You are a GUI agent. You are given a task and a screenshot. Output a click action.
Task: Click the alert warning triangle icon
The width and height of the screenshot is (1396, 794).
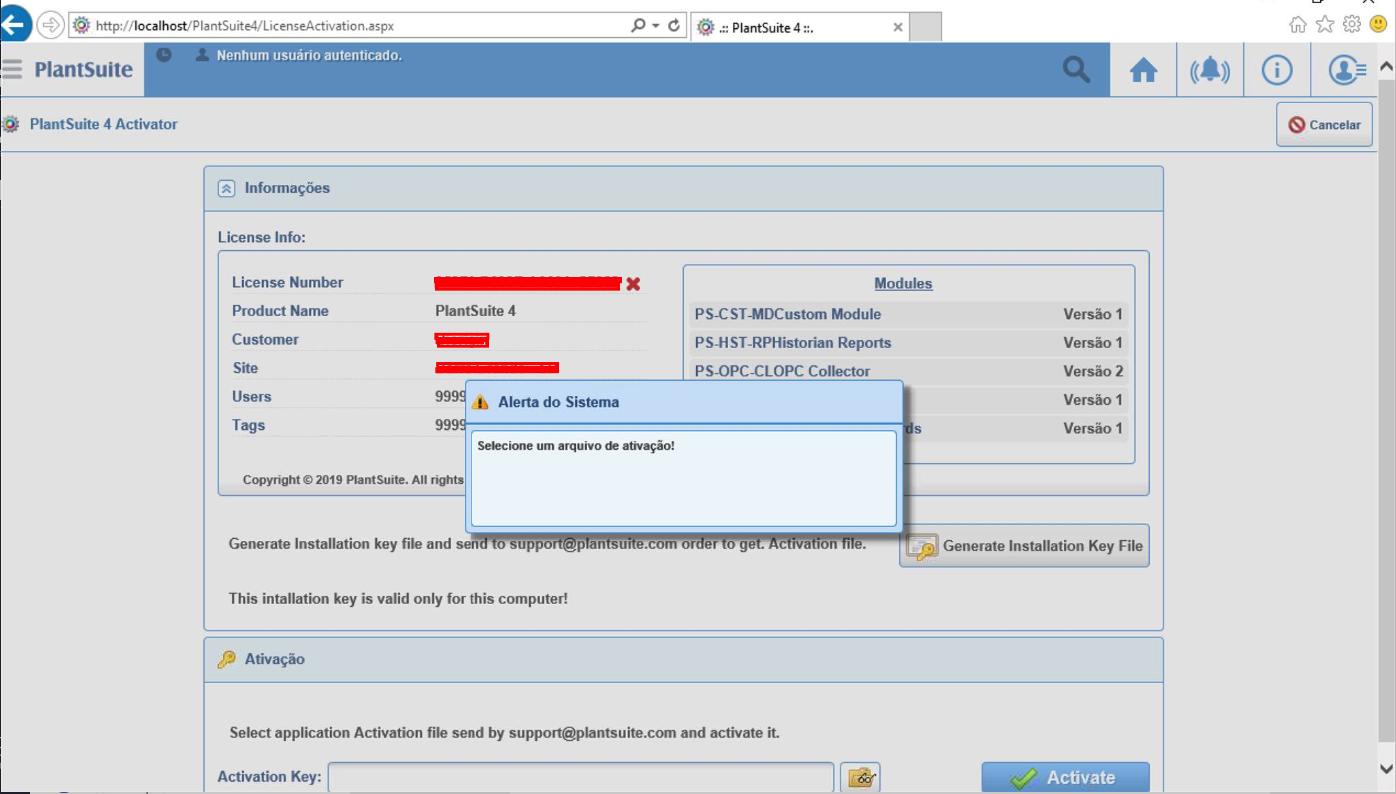(480, 402)
